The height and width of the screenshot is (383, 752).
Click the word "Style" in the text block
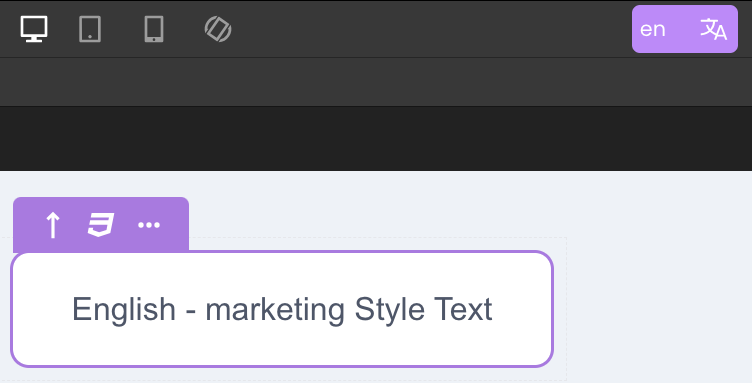pos(389,310)
